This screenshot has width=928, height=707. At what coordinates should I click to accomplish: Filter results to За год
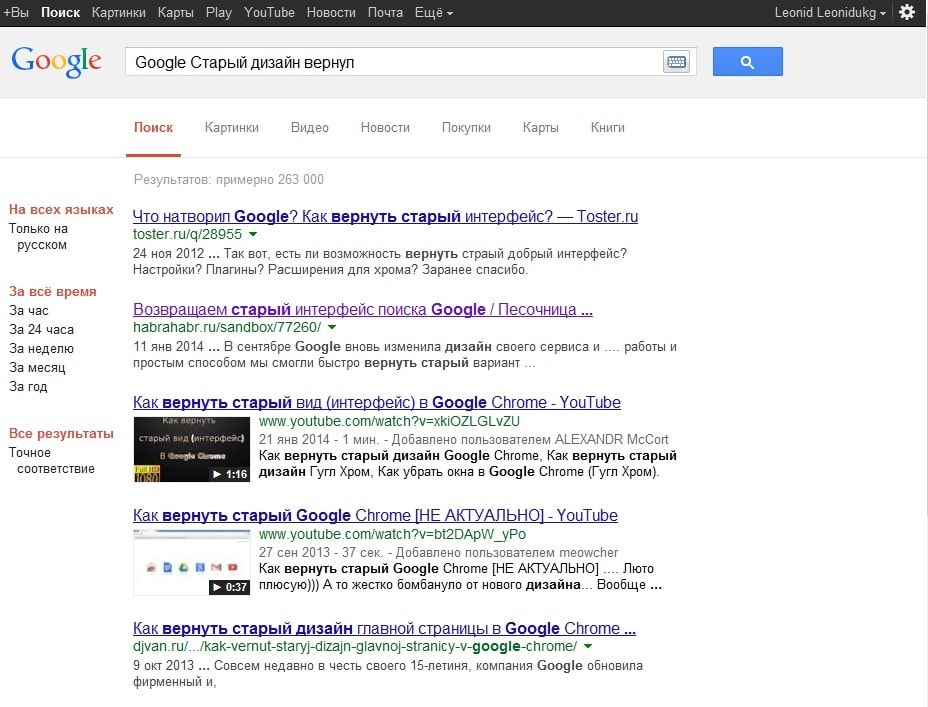28,386
